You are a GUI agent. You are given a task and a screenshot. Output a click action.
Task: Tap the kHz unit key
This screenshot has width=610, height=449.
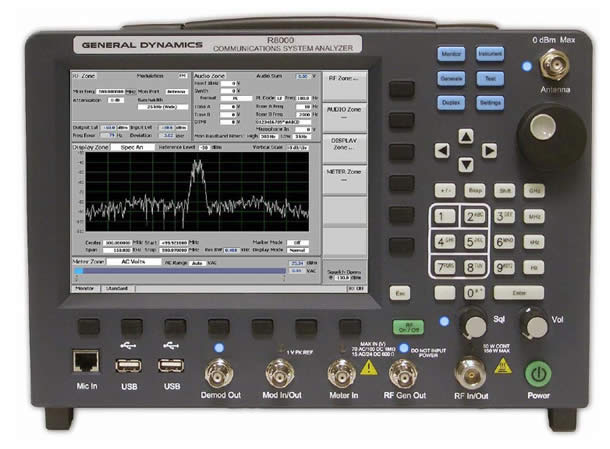[534, 242]
